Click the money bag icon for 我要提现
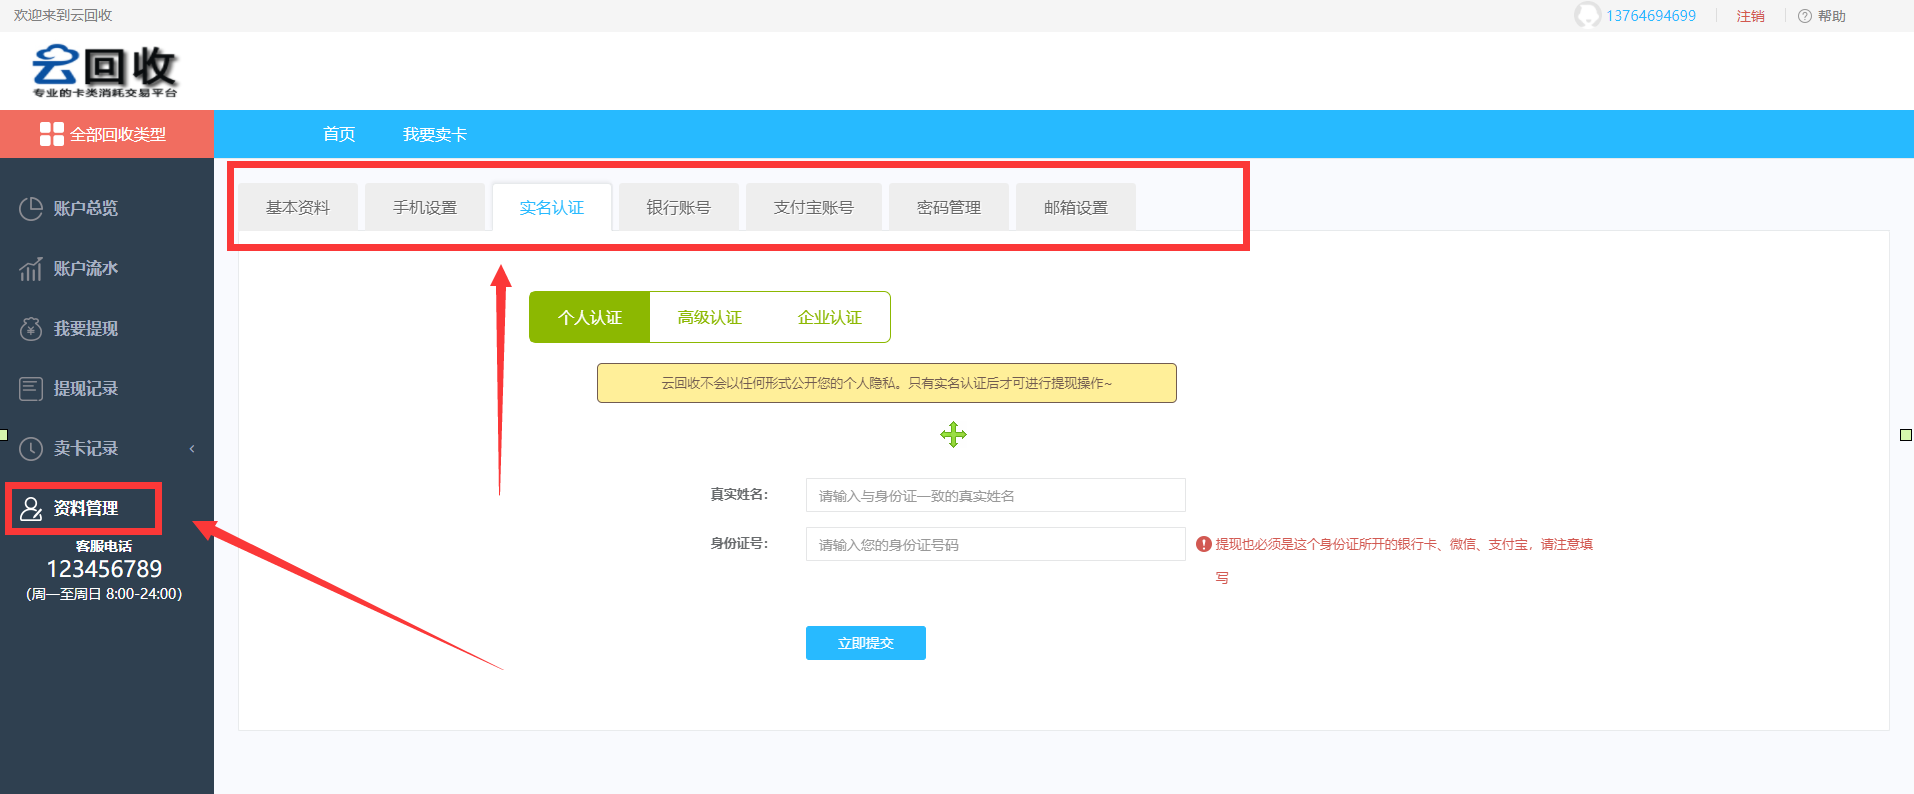The height and width of the screenshot is (794, 1914). pos(31,328)
